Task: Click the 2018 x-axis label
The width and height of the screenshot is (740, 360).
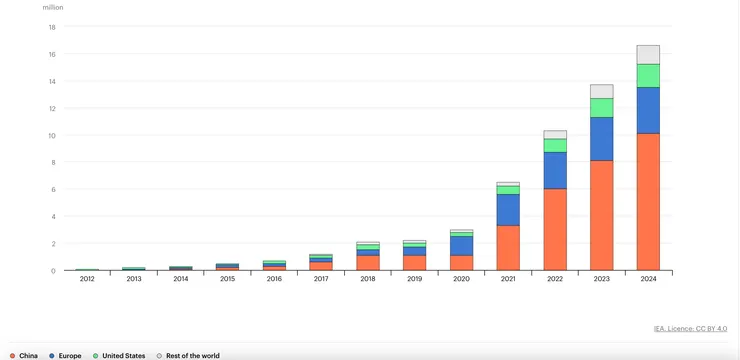Action: (x=368, y=279)
